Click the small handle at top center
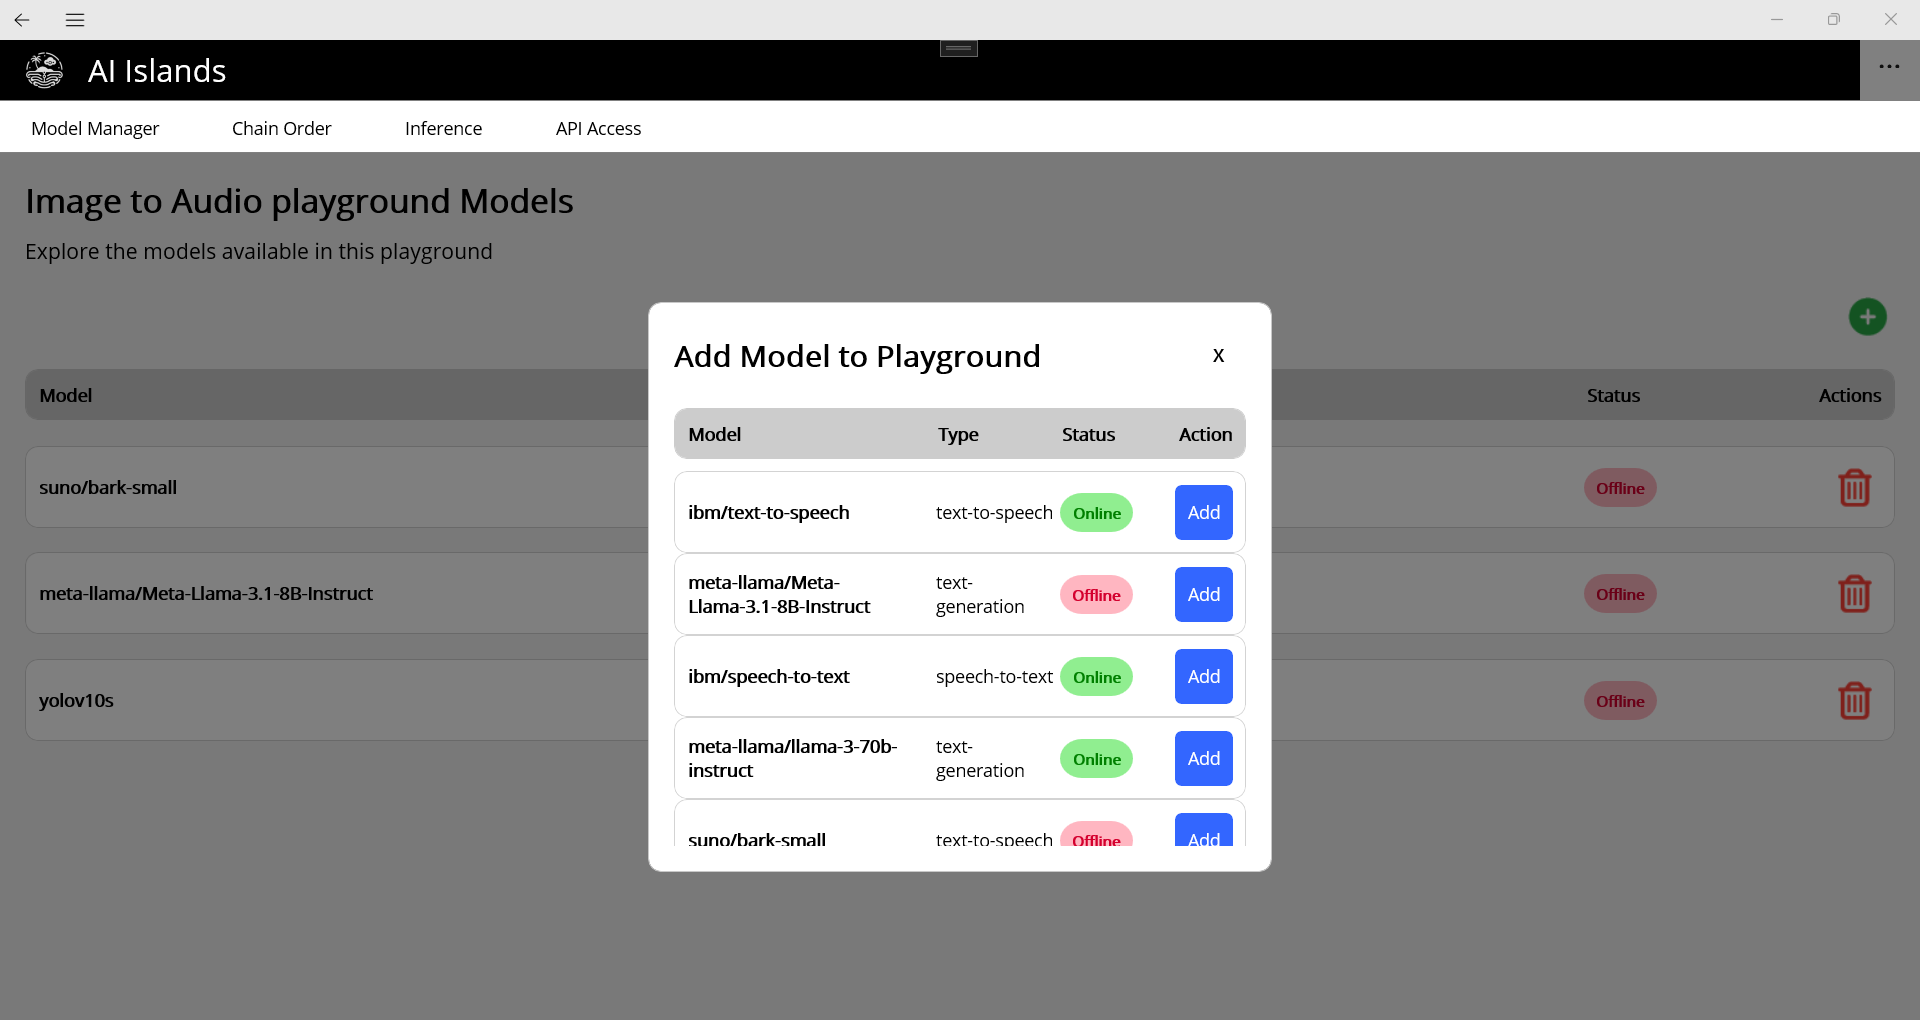The image size is (1920, 1020). point(958,48)
